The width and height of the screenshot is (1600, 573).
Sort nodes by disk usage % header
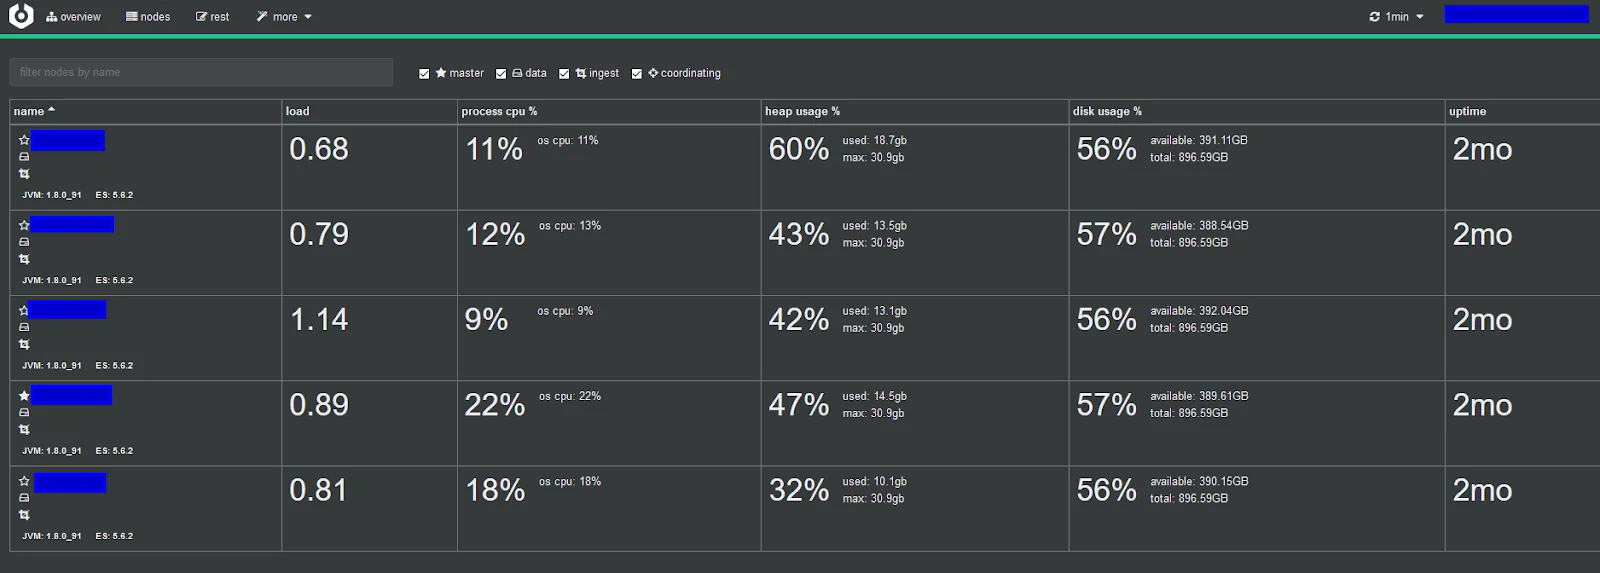coord(1107,112)
